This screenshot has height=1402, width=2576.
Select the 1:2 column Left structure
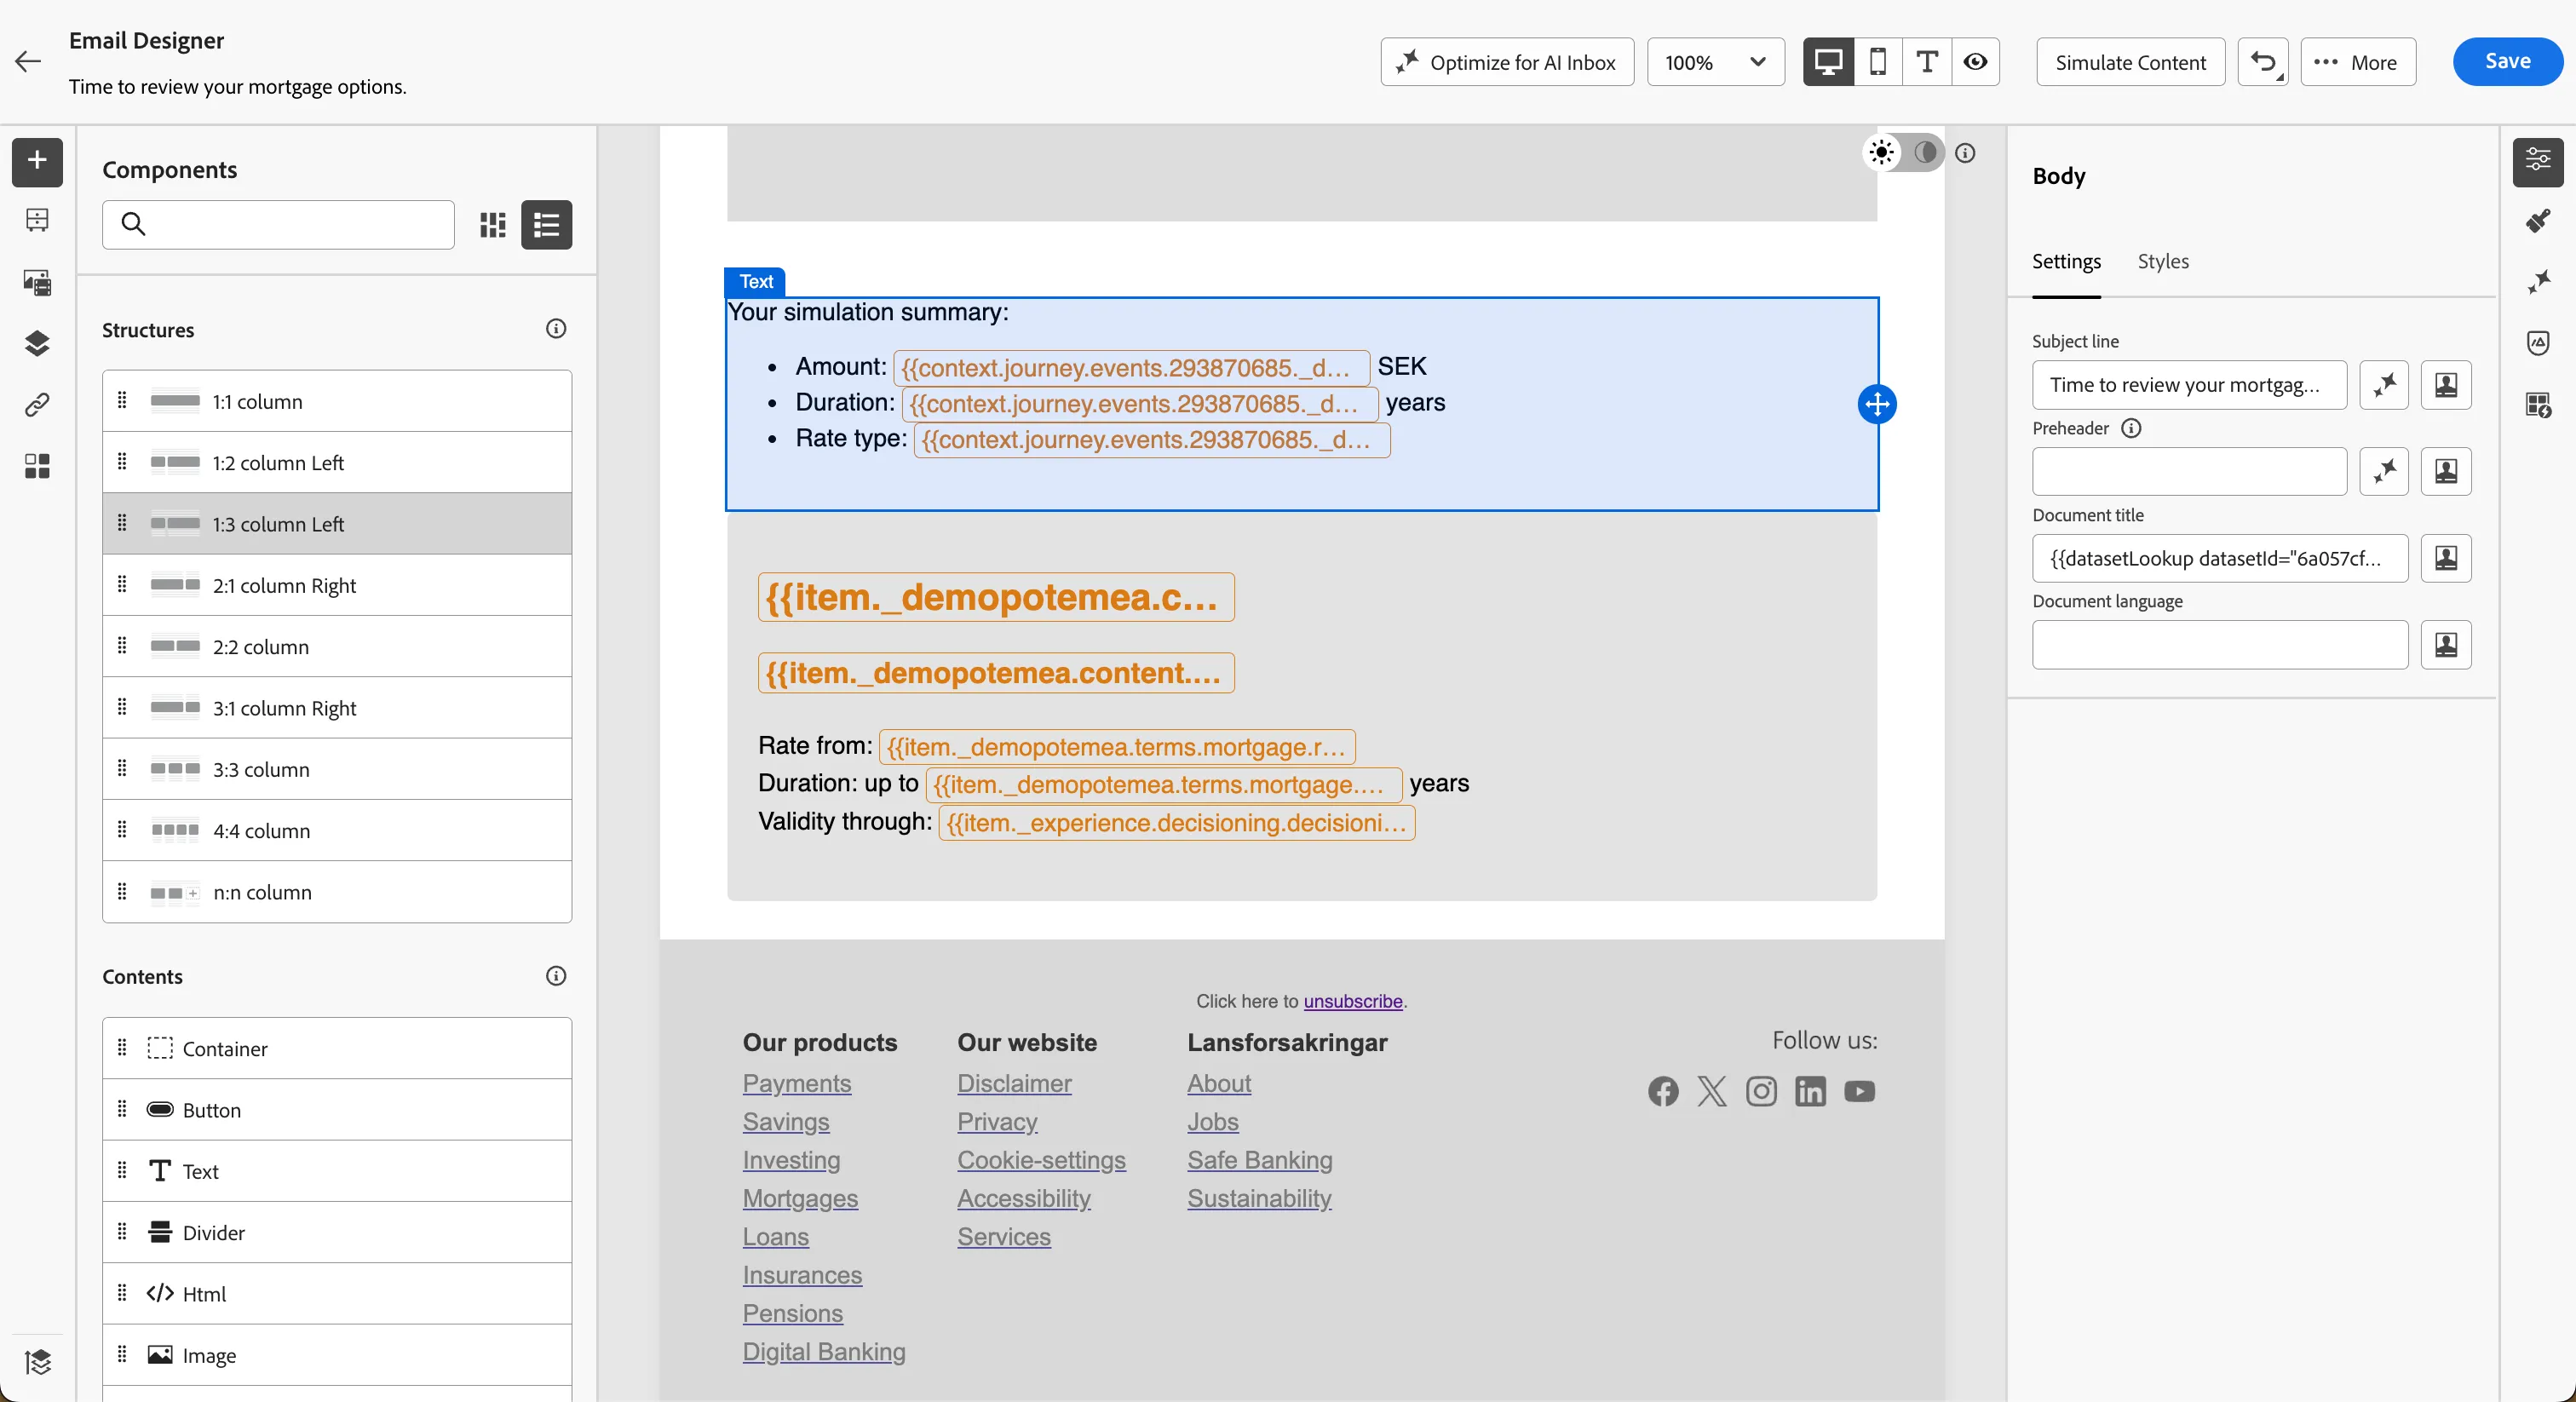[x=337, y=462]
